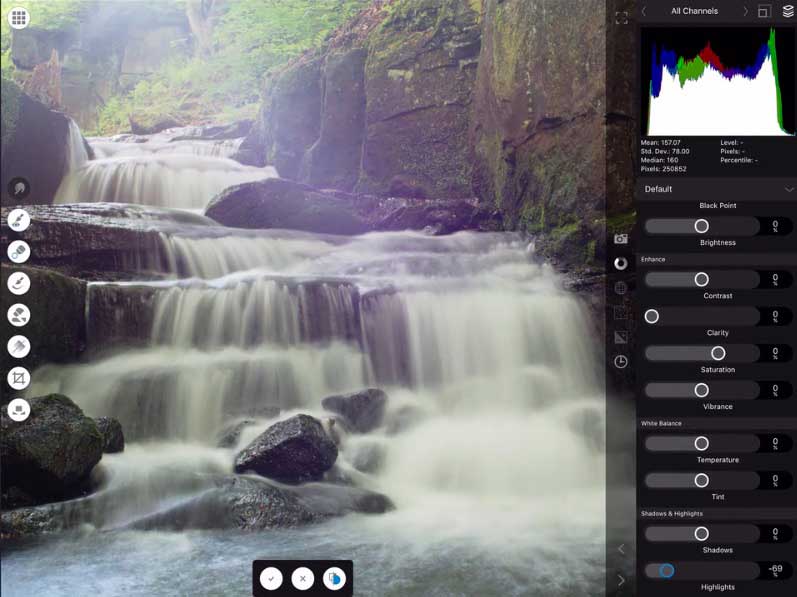Image resolution: width=797 pixels, height=597 pixels.
Task: Click the Mean: 157.07 statistic
Action: click(660, 143)
